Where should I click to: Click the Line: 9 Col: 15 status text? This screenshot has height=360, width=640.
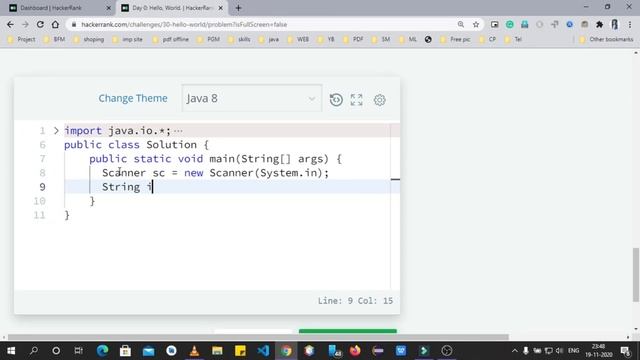[355, 301]
